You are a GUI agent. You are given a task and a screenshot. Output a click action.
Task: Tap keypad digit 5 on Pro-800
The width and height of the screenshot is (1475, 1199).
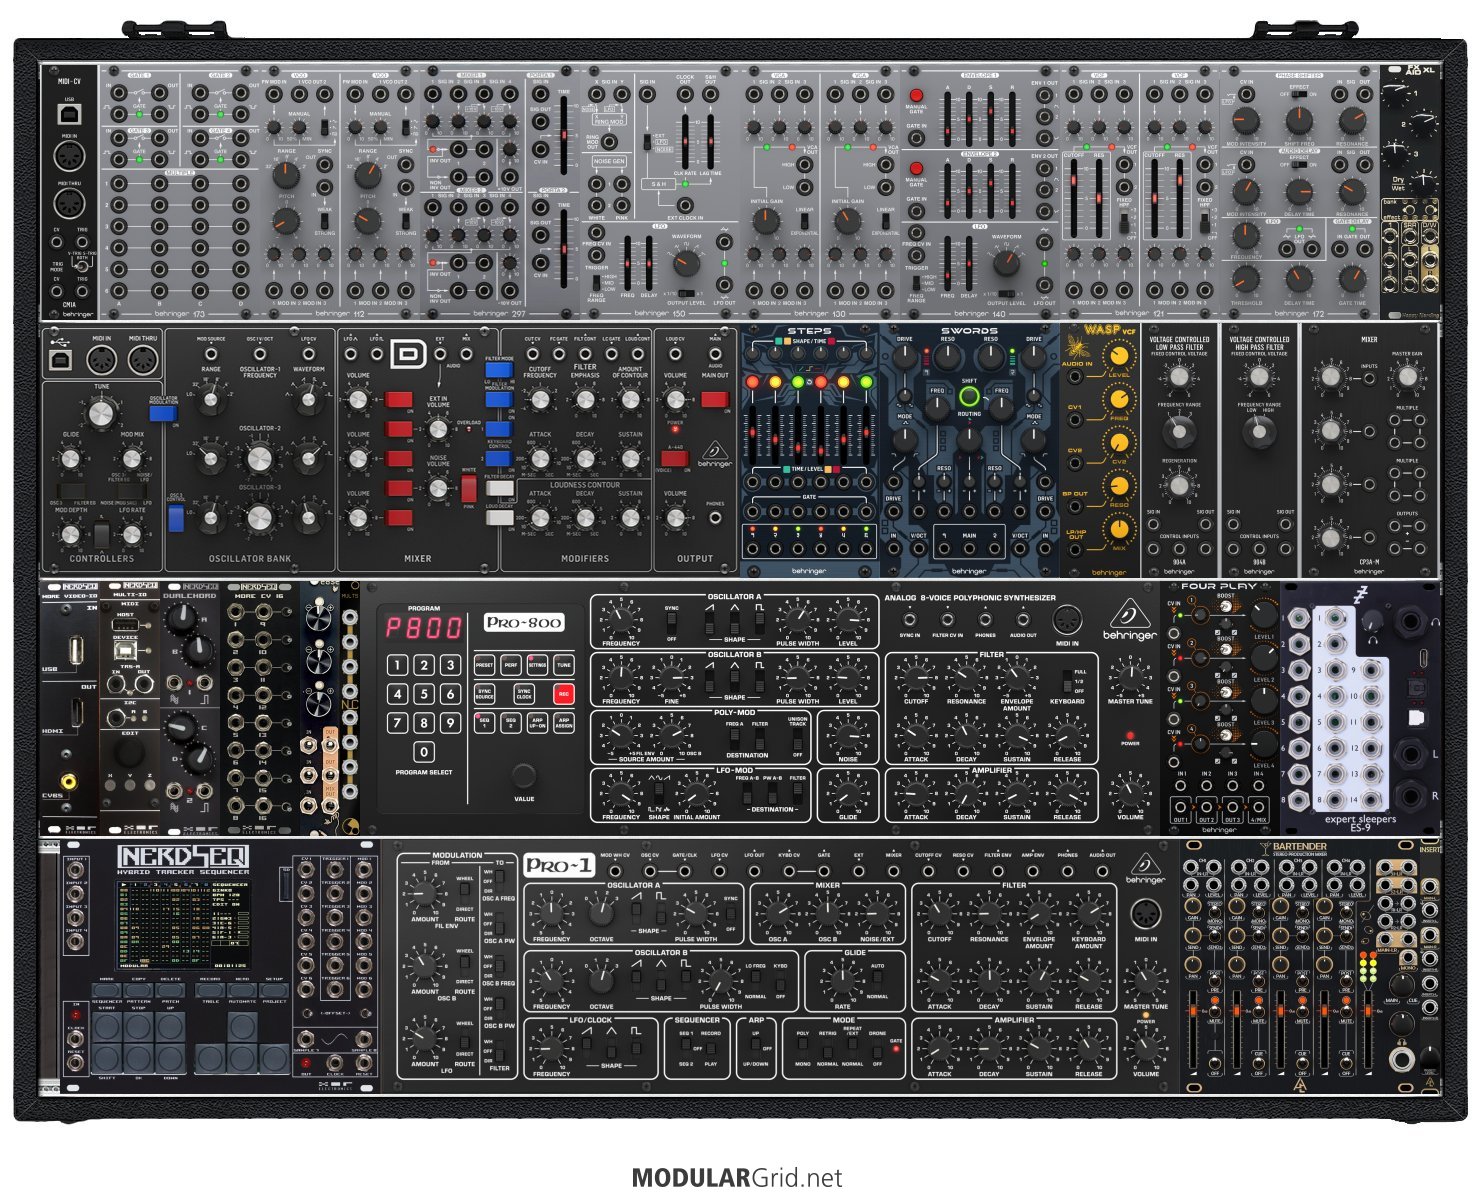click(424, 694)
